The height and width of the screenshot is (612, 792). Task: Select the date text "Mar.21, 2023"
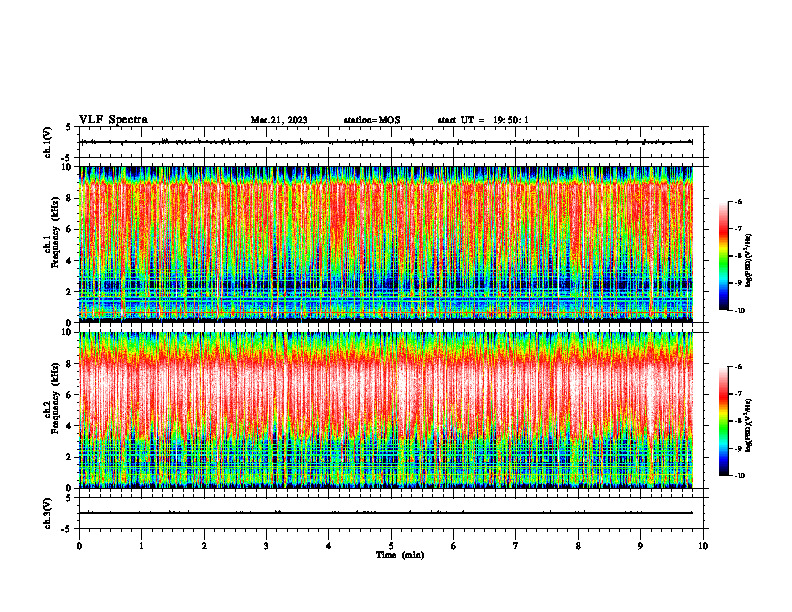279,120
